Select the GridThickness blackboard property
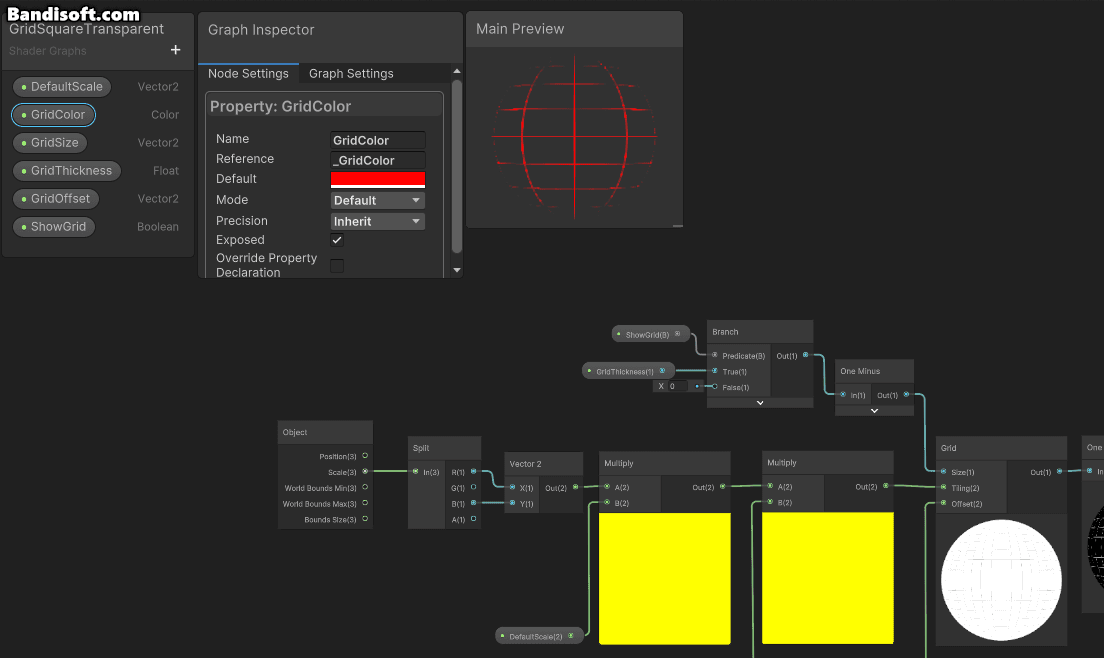Image resolution: width=1104 pixels, height=658 pixels. [x=67, y=170]
